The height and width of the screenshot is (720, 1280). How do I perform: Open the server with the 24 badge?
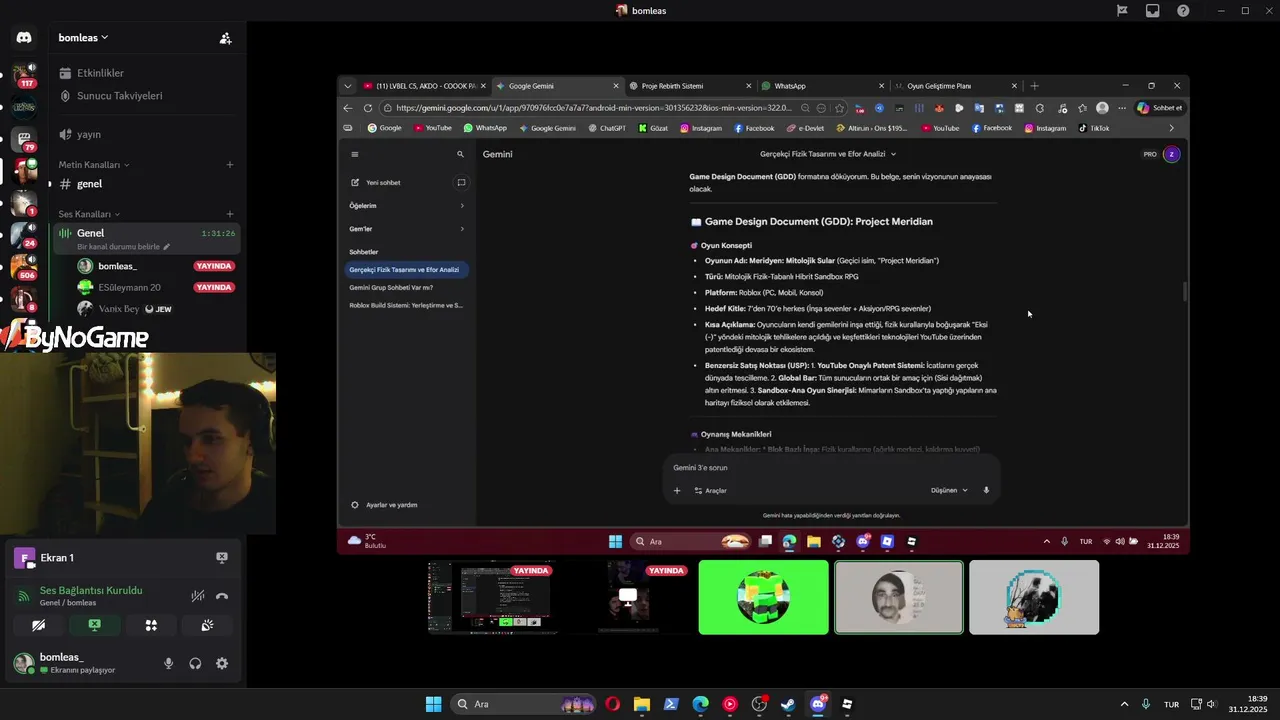[x=24, y=235]
